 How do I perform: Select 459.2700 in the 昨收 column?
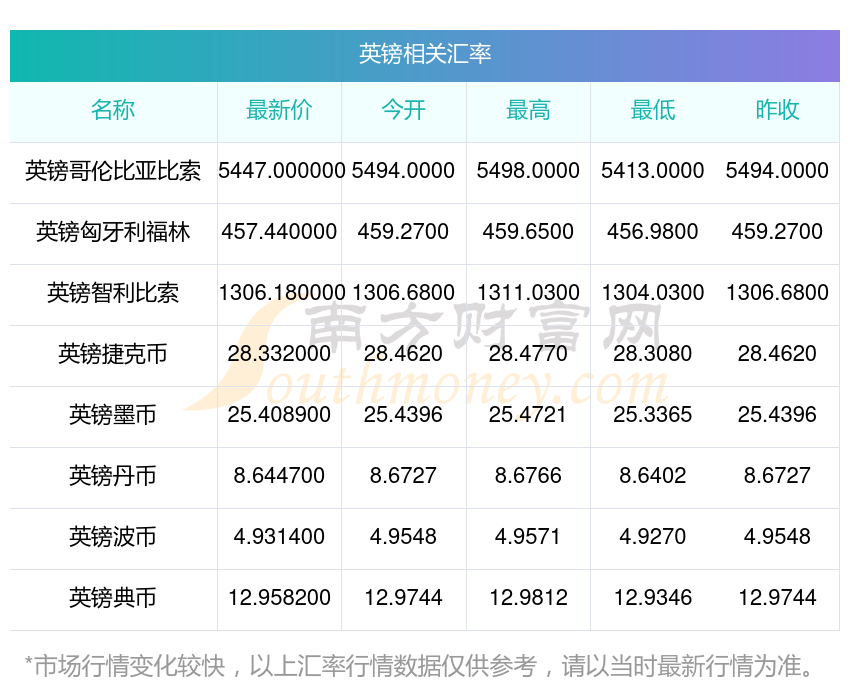click(777, 232)
